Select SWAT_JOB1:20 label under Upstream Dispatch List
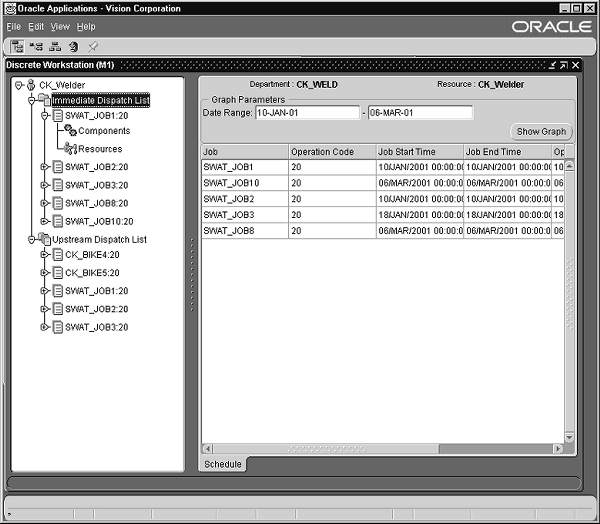The width and height of the screenshot is (600, 524). (96, 291)
